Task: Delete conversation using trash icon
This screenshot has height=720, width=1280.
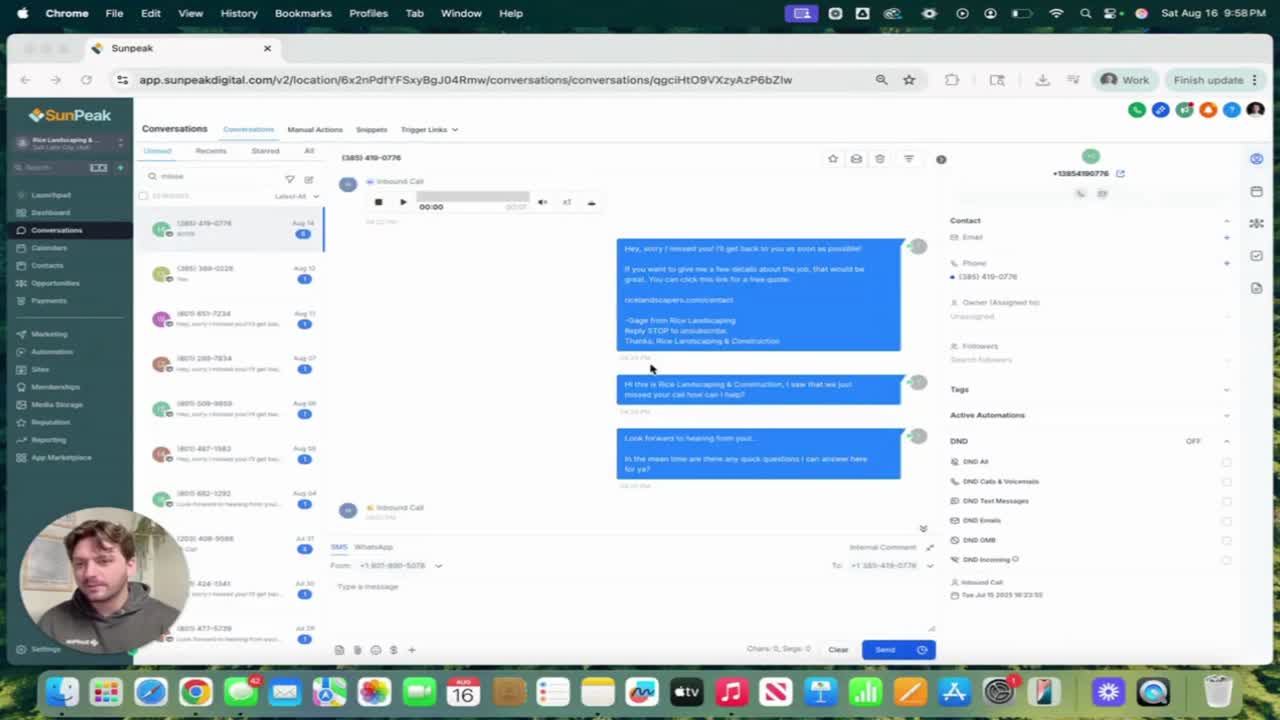Action: [x=880, y=159]
